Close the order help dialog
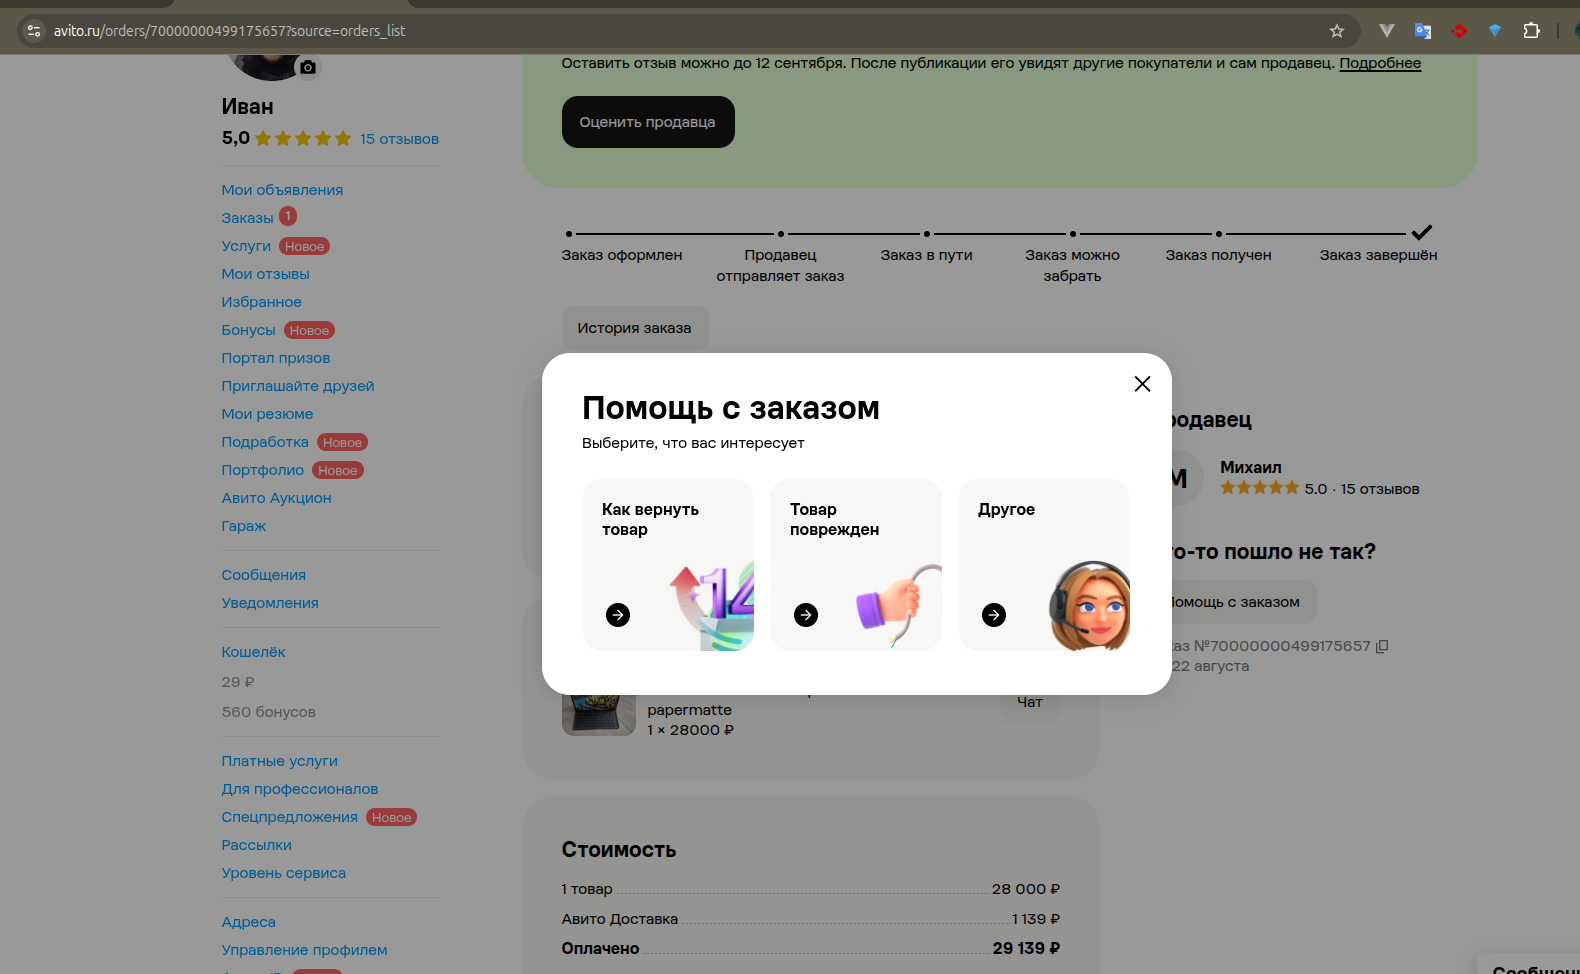Screen dimensions: 1580x974 pyautogui.click(x=1142, y=384)
